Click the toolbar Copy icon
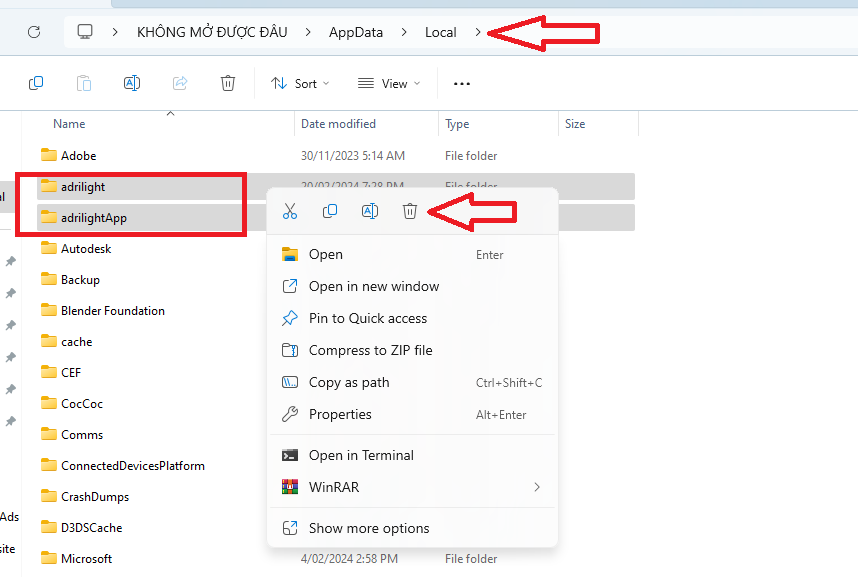858x577 pixels. (x=36, y=83)
